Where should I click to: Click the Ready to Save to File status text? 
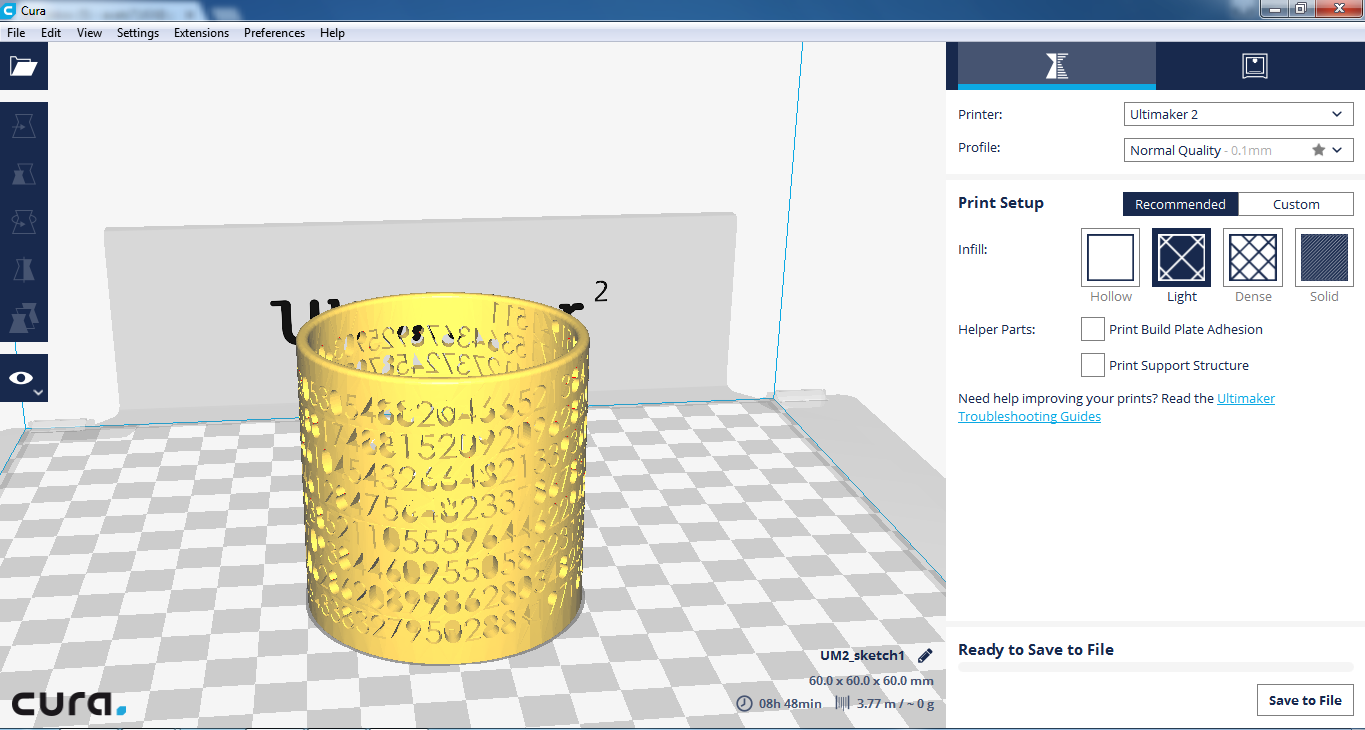tap(1036, 650)
